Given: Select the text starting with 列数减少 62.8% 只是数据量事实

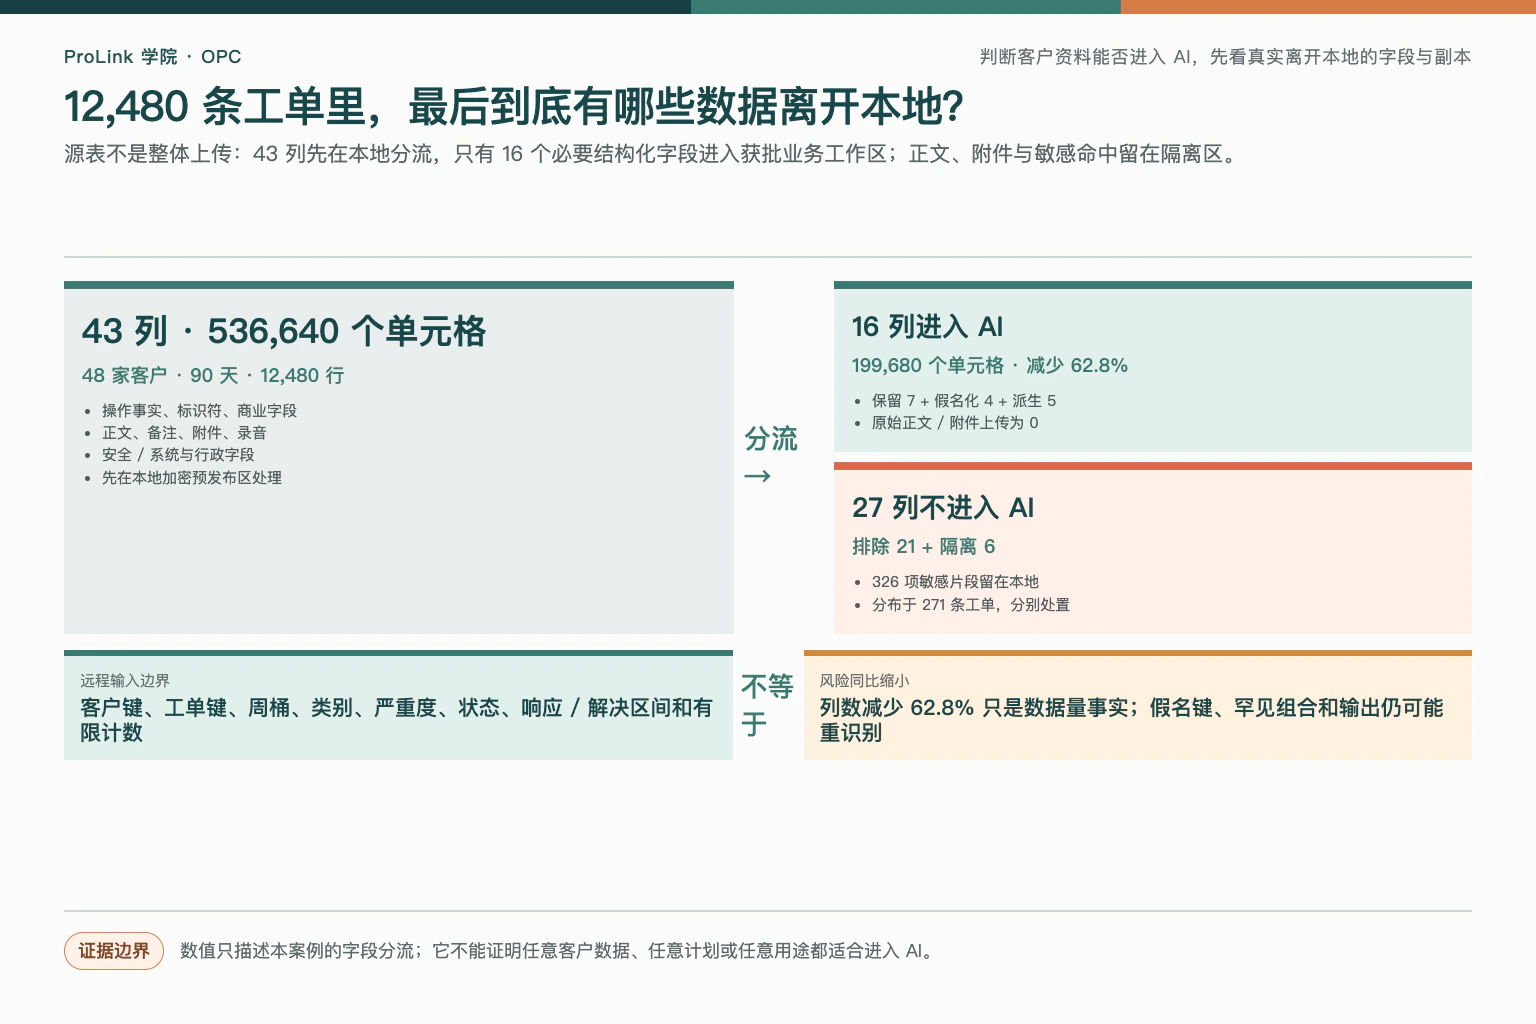Looking at the screenshot, I should pos(1131,720).
